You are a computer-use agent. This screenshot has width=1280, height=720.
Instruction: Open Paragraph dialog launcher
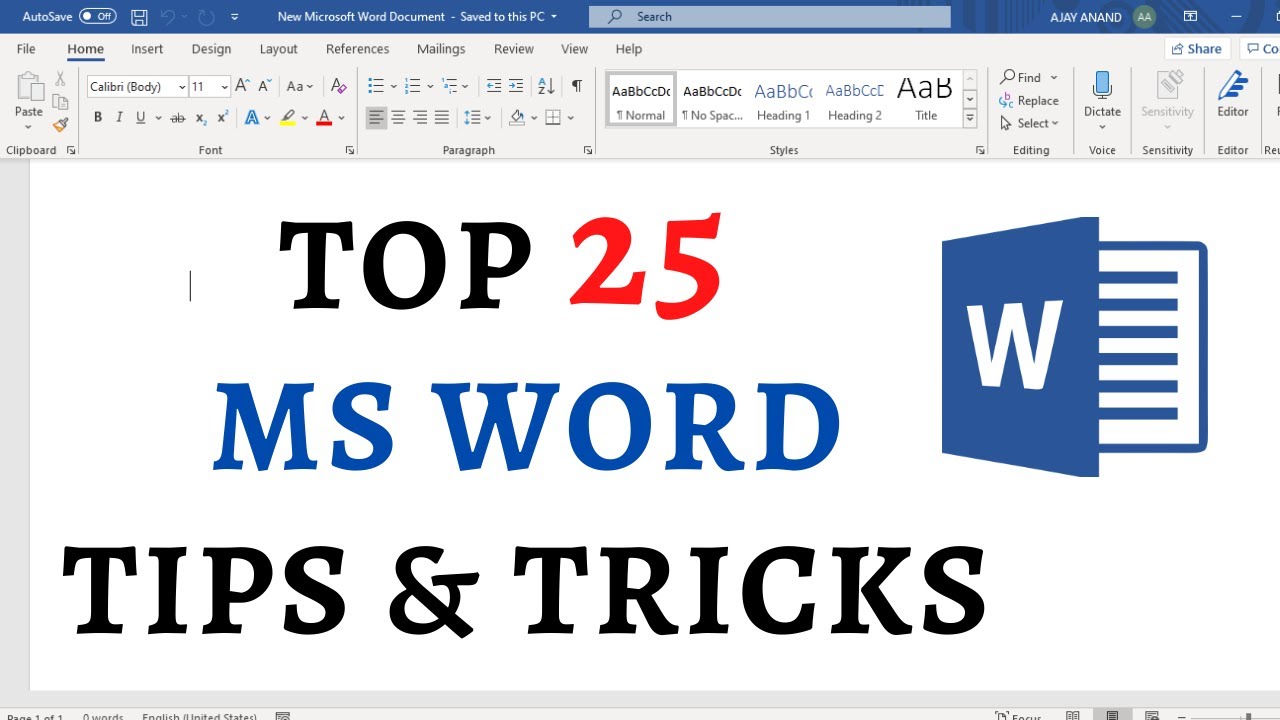(587, 150)
